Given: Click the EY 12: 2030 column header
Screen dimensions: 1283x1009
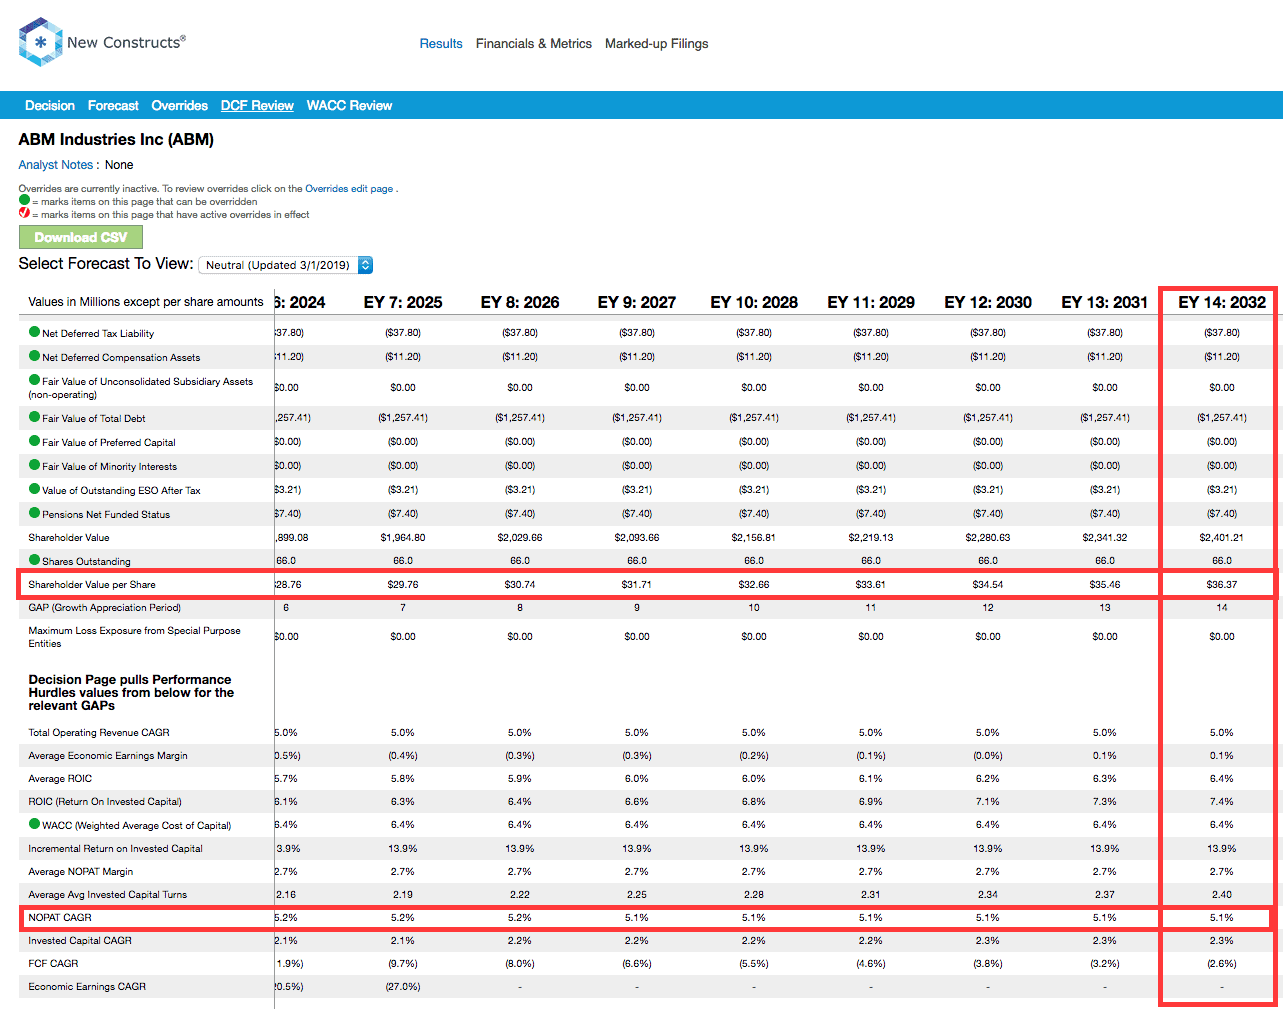Looking at the screenshot, I should (x=988, y=302).
